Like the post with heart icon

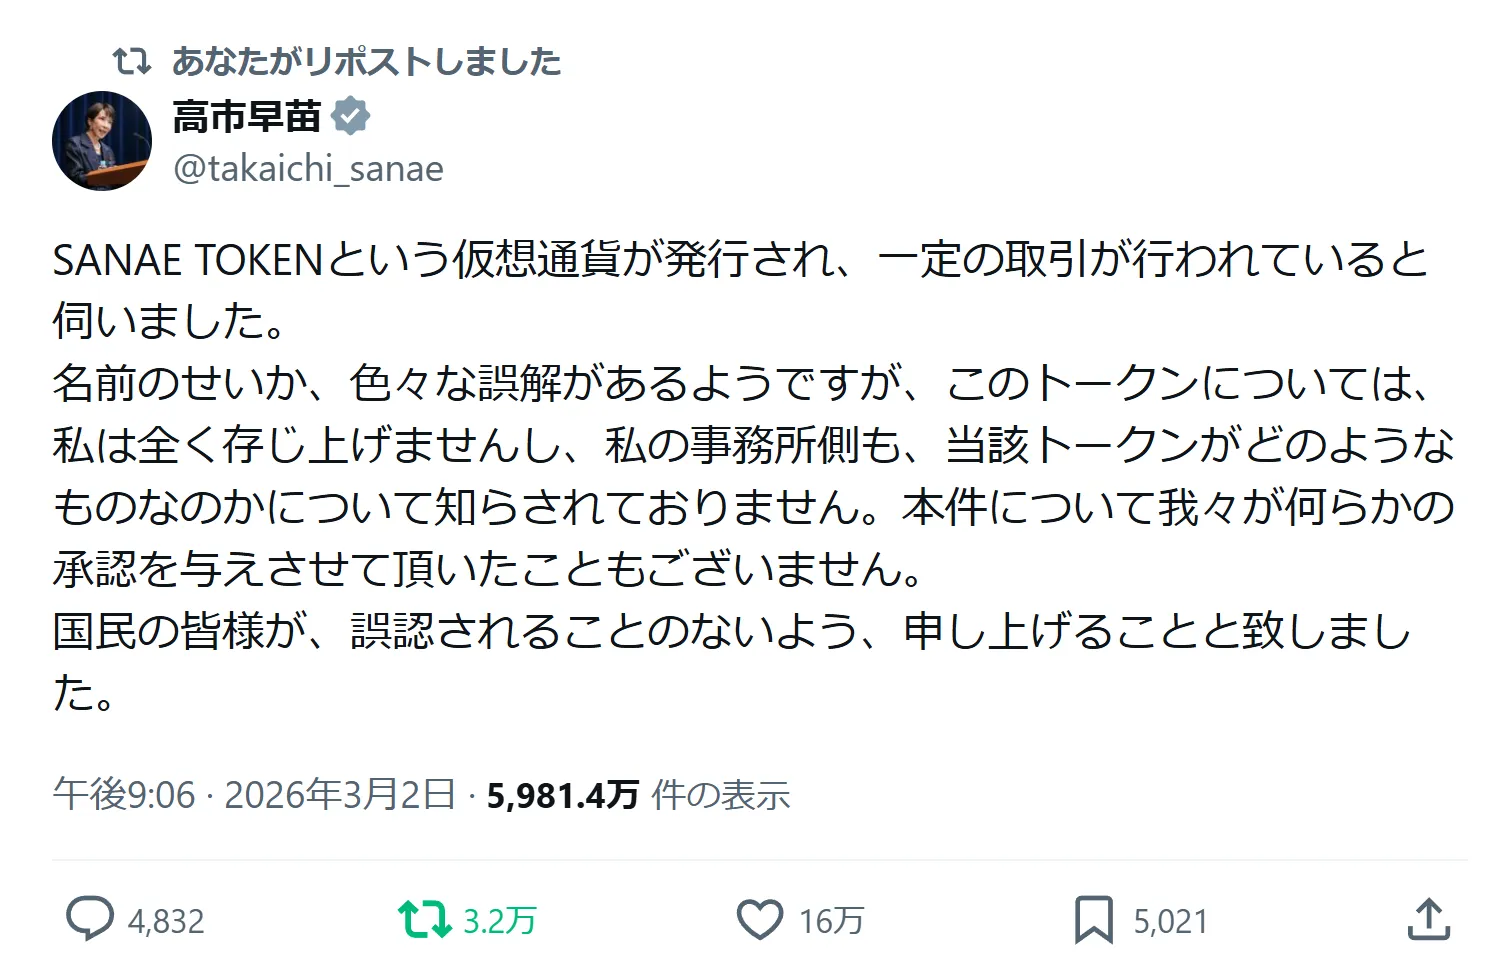[759, 919]
